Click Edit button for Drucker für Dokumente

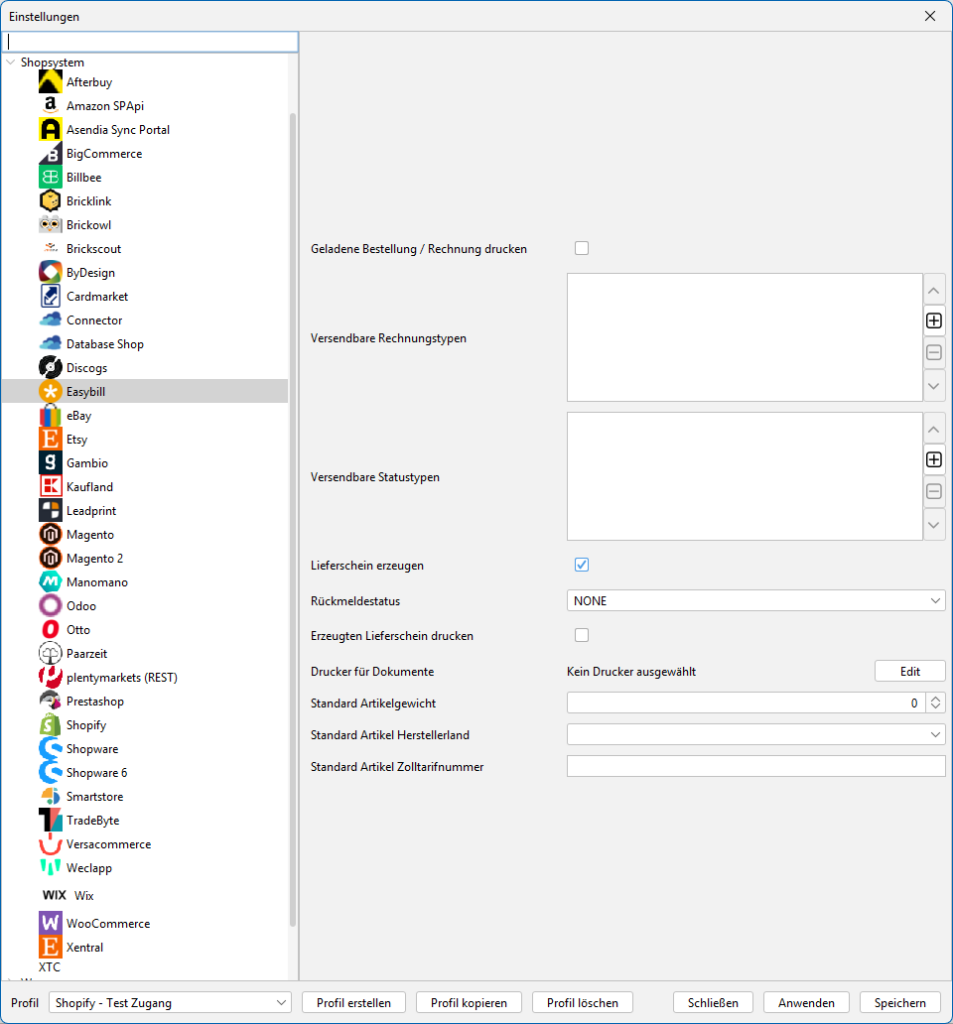(910, 671)
